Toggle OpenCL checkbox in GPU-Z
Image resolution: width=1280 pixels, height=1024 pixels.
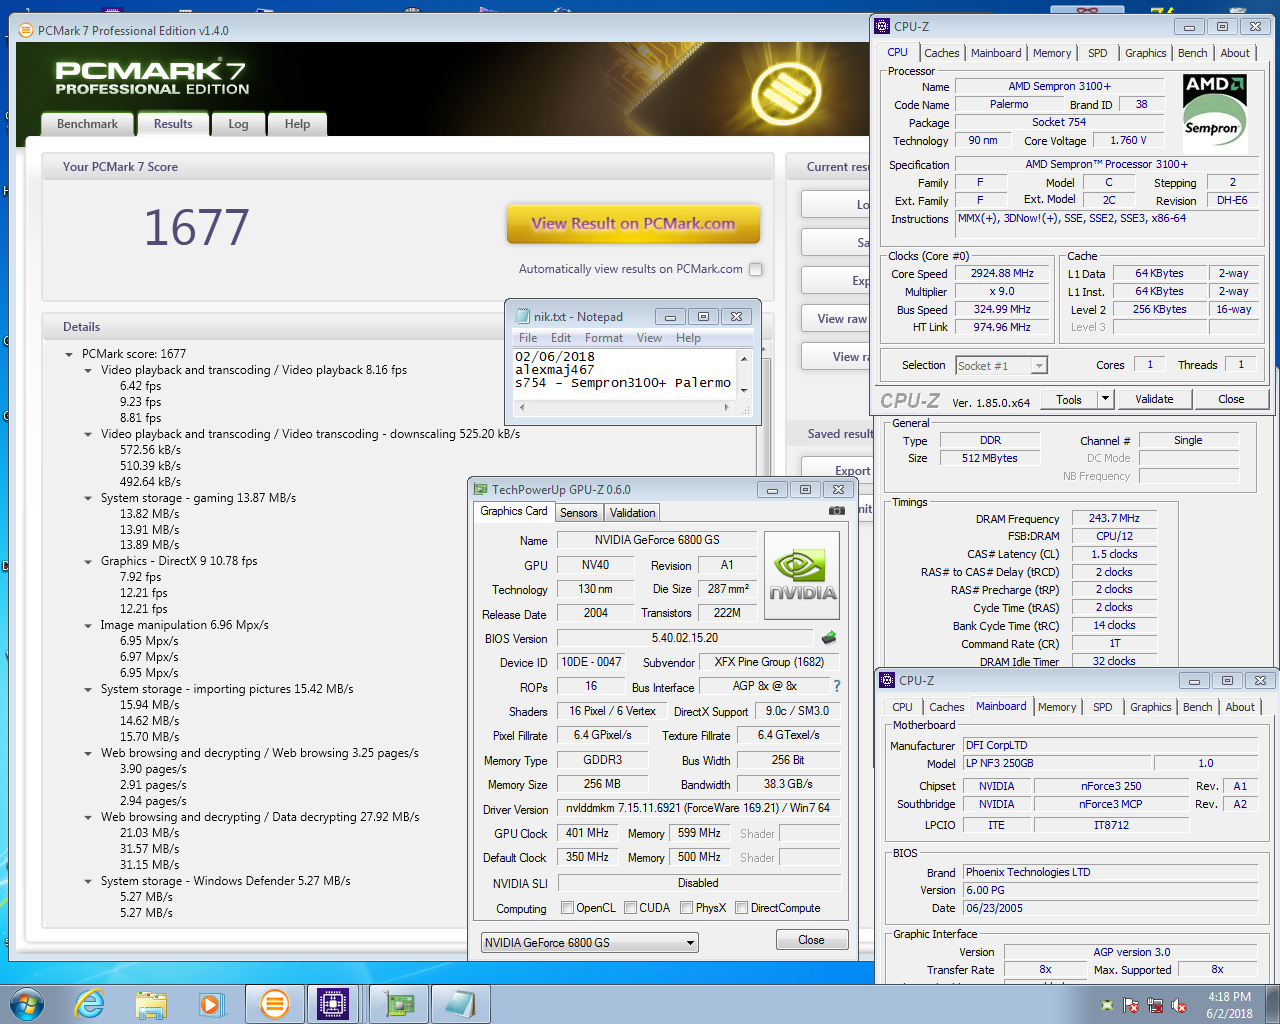coord(567,908)
